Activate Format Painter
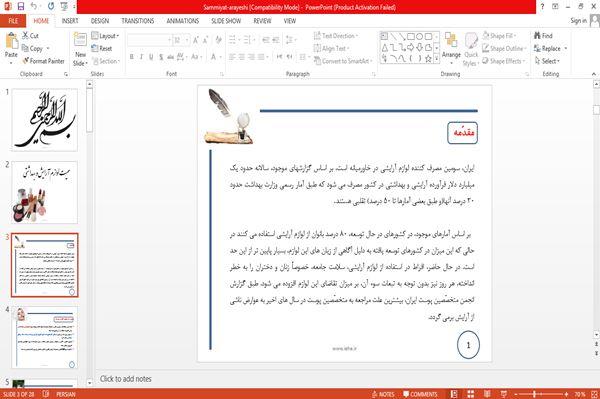Viewport: 600px width, 399px height. point(43,61)
